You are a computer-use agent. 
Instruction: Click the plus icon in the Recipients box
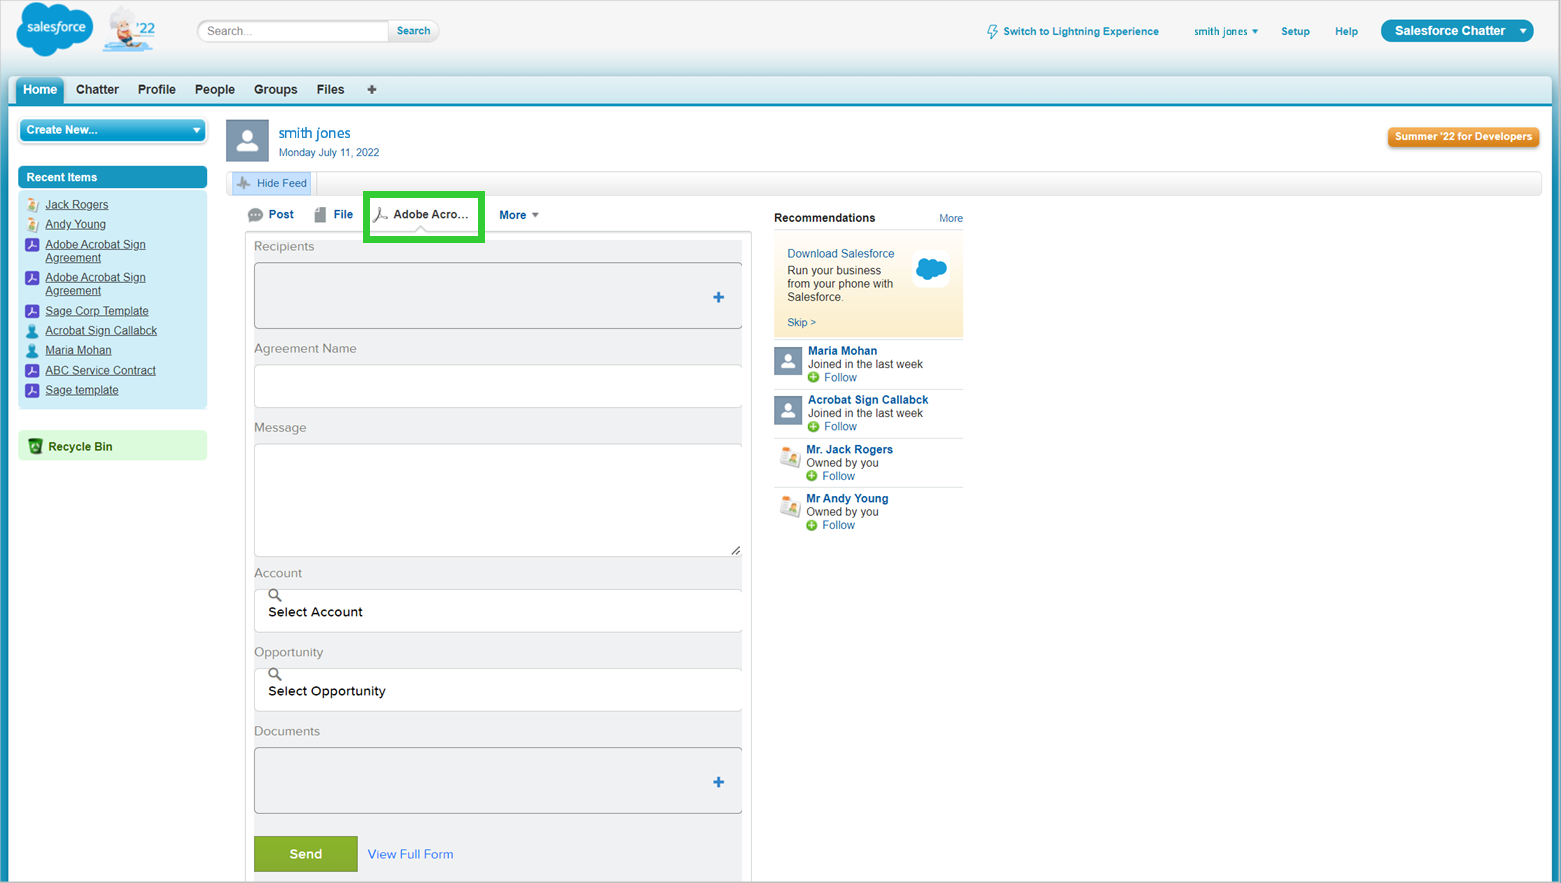[718, 297]
